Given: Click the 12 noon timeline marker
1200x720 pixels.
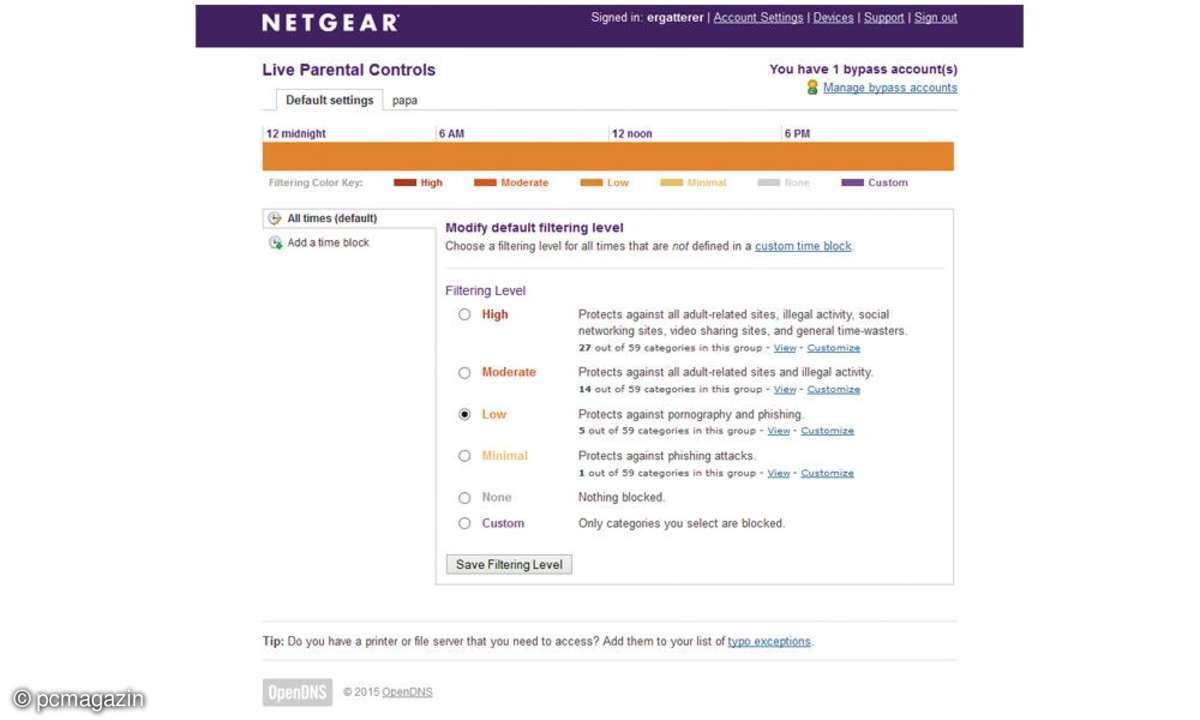Looking at the screenshot, I should pyautogui.click(x=632, y=134).
